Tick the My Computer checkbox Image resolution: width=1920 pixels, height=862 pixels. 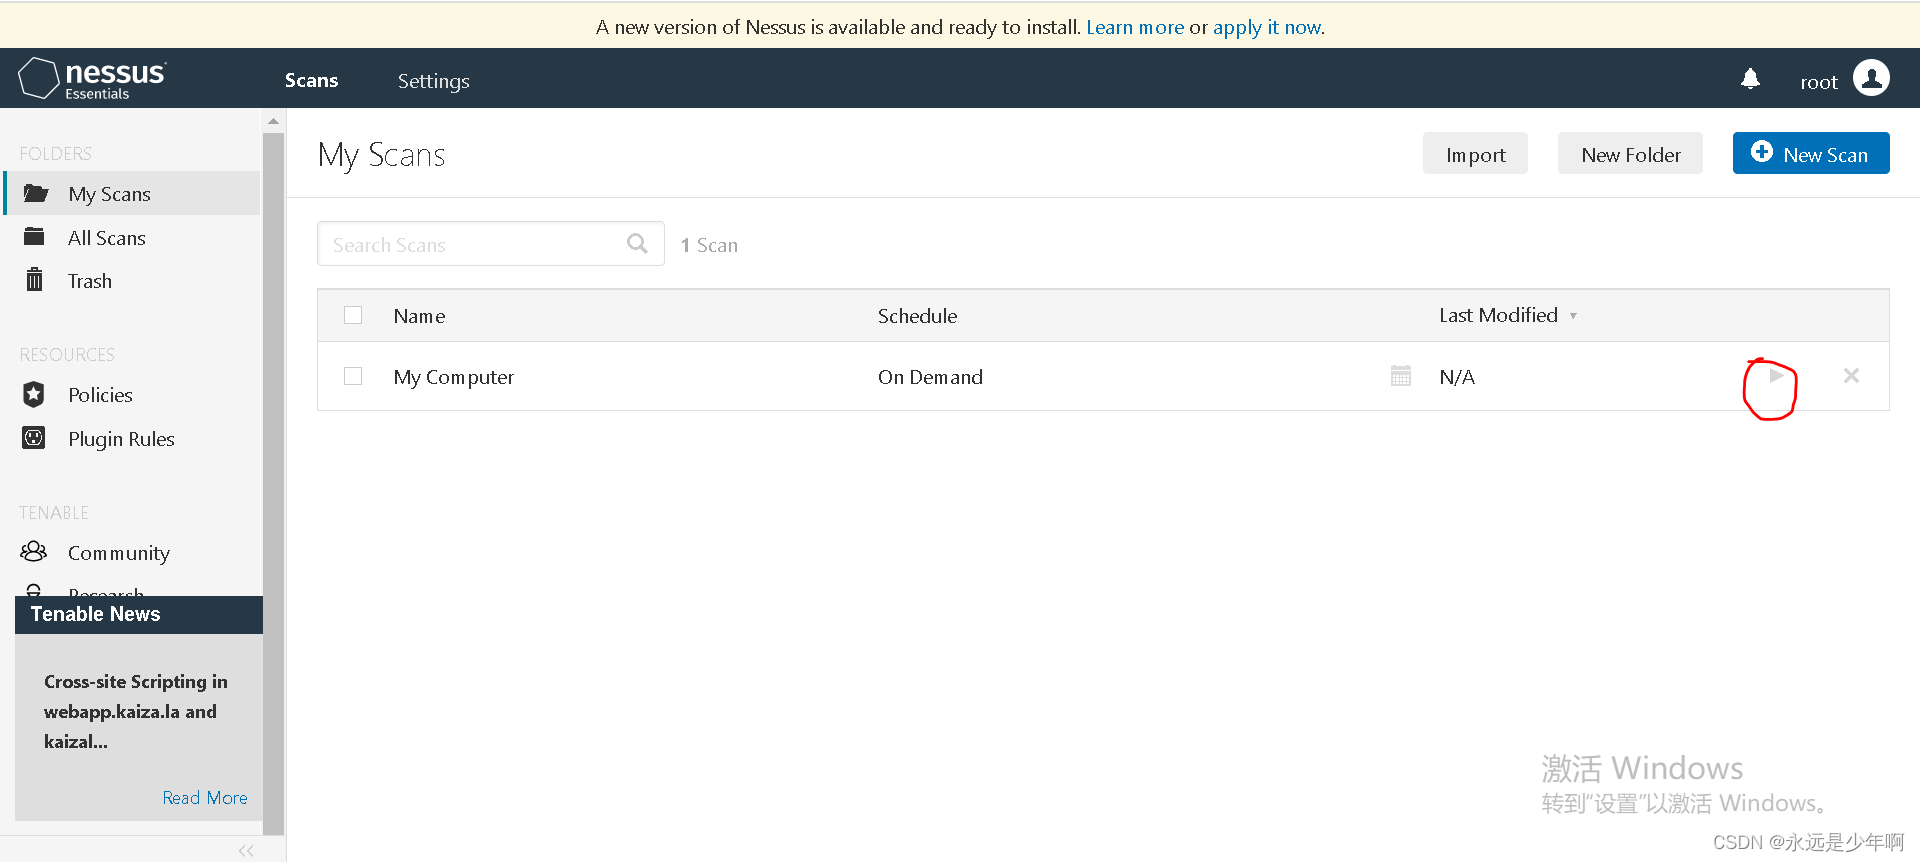tap(353, 376)
